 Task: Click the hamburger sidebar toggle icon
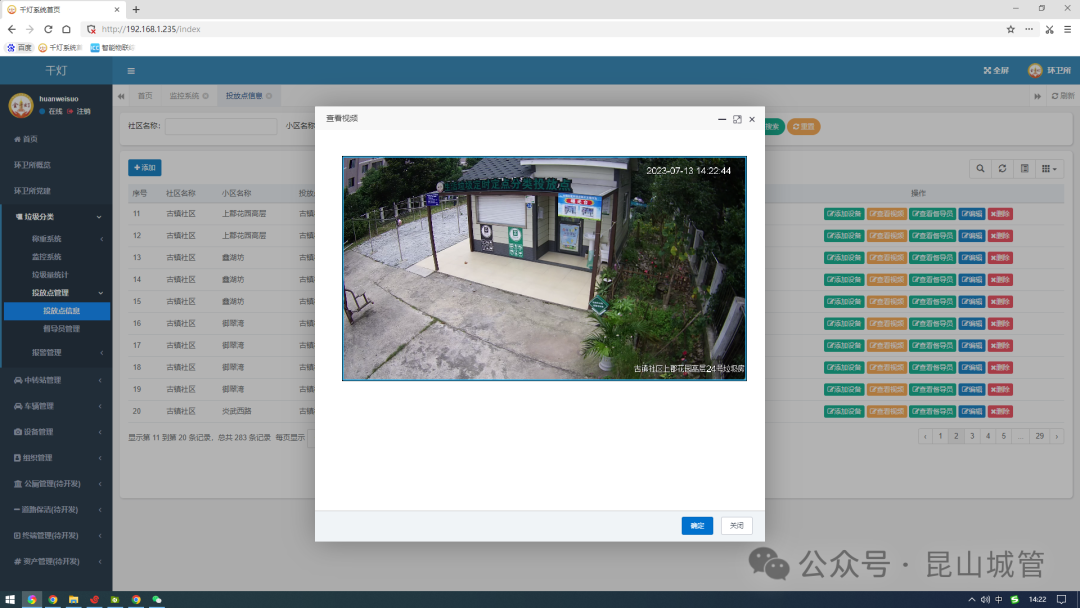[x=131, y=71]
